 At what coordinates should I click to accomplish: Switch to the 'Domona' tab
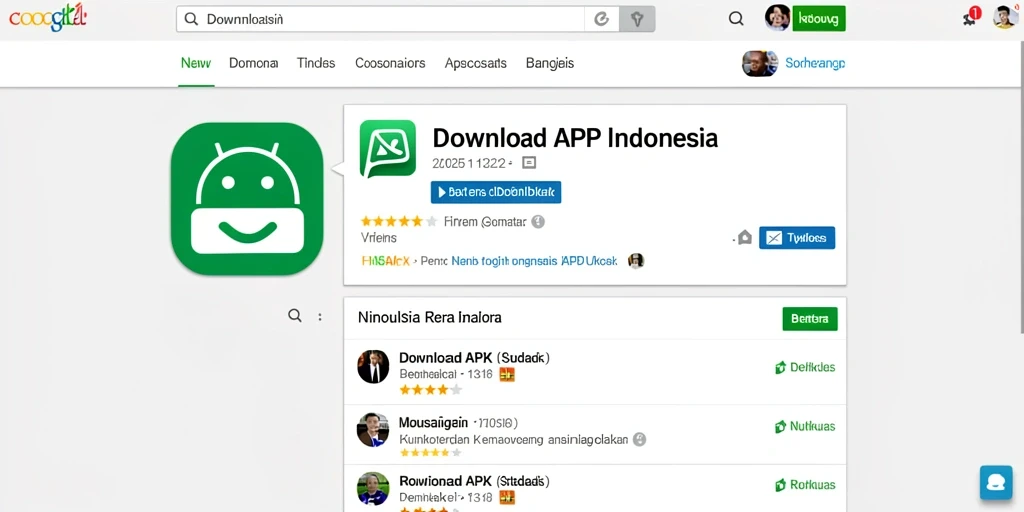[x=253, y=63]
